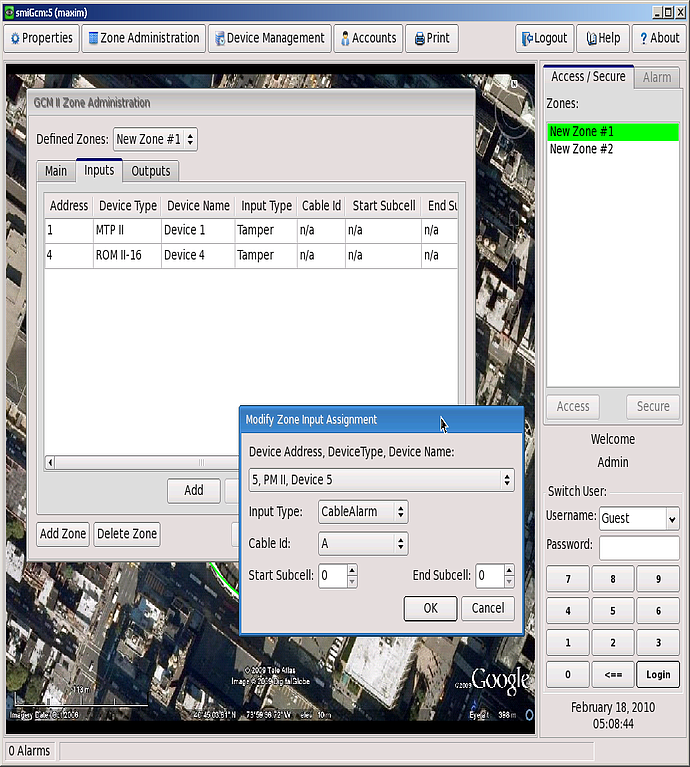Cancel the Modify Zone Input dialog
The width and height of the screenshot is (690, 767).
pos(488,608)
